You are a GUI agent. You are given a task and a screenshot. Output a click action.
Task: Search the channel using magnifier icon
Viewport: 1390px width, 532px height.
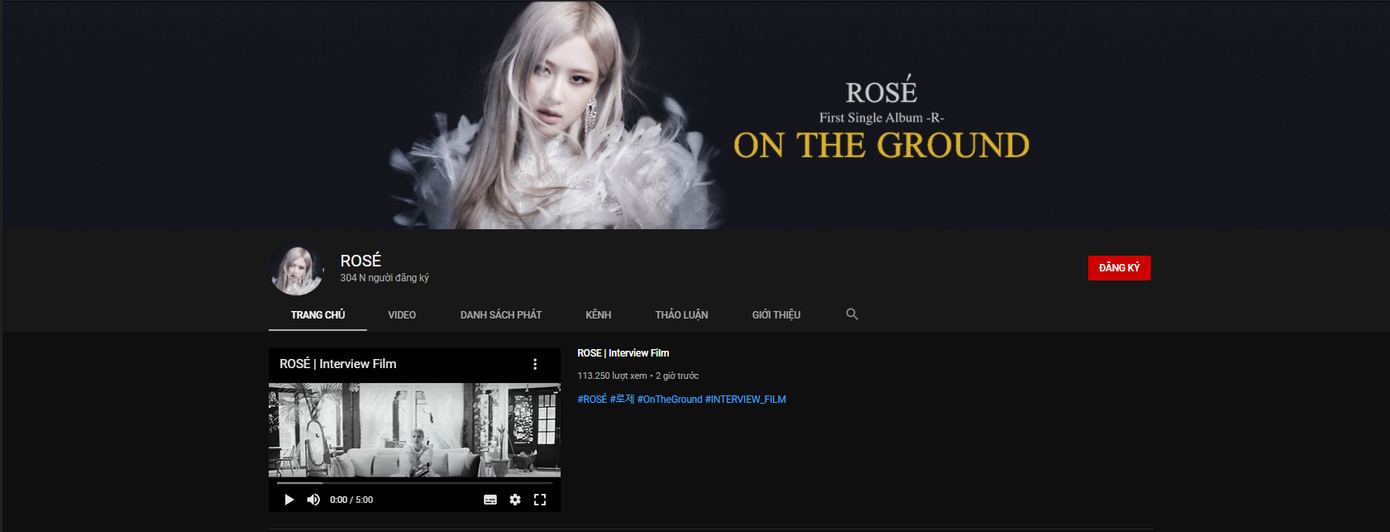(852, 314)
